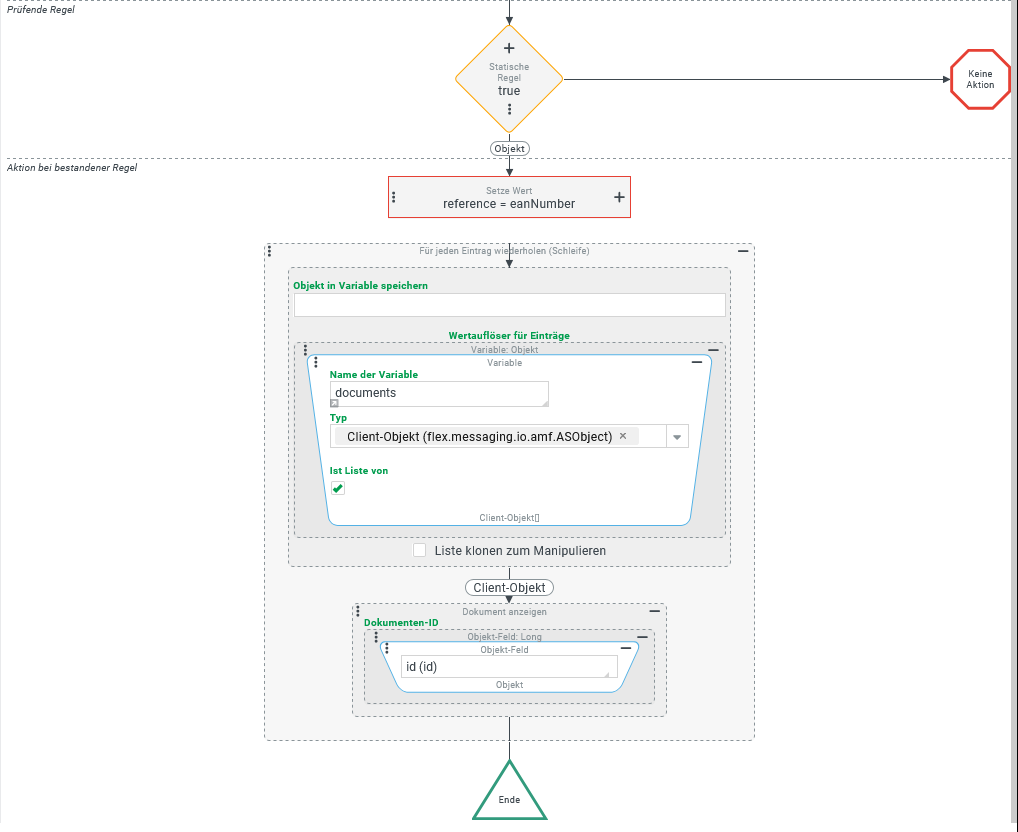Select the Ende triangle node
Image resolution: width=1018 pixels, height=832 pixels.
[509, 797]
